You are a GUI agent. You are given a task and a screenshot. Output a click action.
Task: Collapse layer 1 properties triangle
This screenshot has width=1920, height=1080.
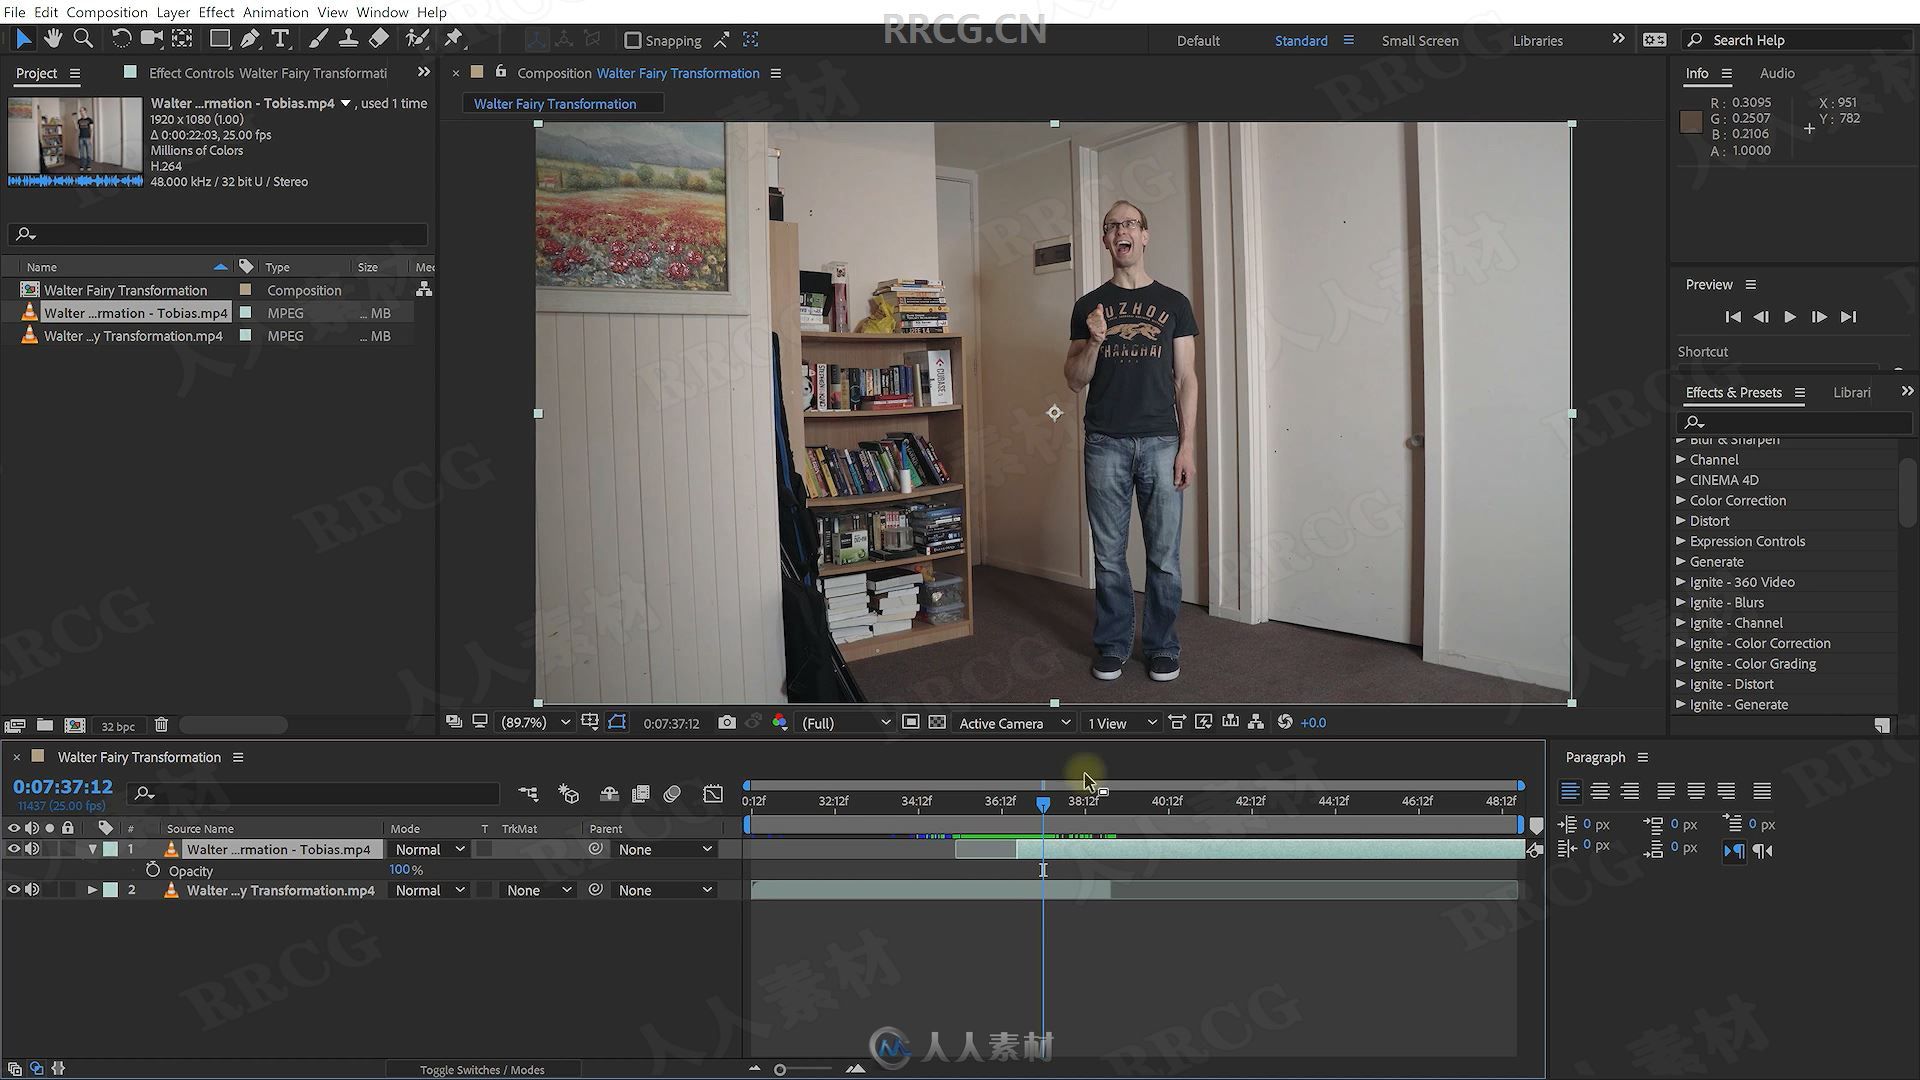92,849
